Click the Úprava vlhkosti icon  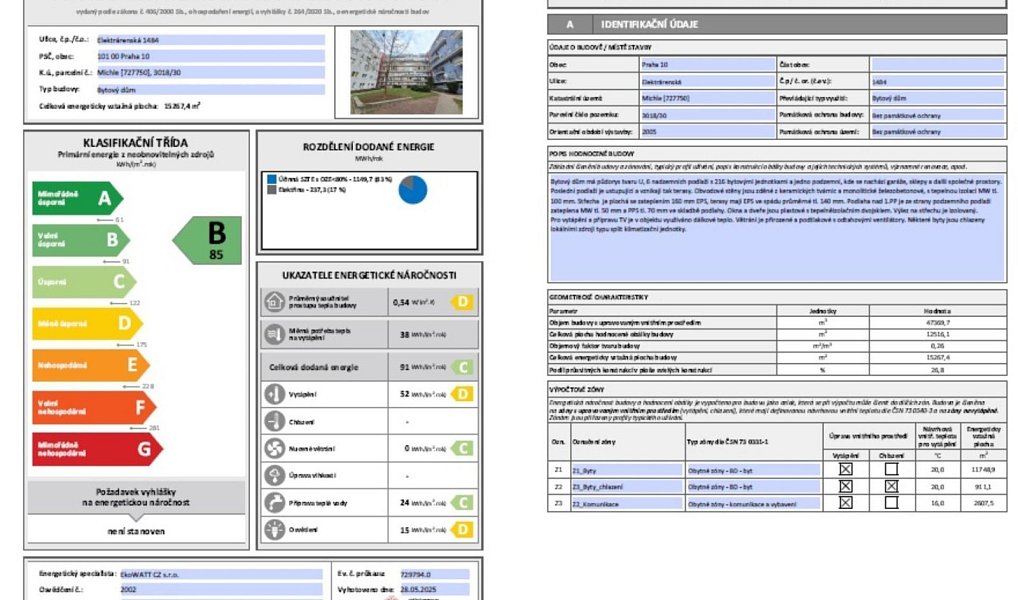tap(275, 475)
